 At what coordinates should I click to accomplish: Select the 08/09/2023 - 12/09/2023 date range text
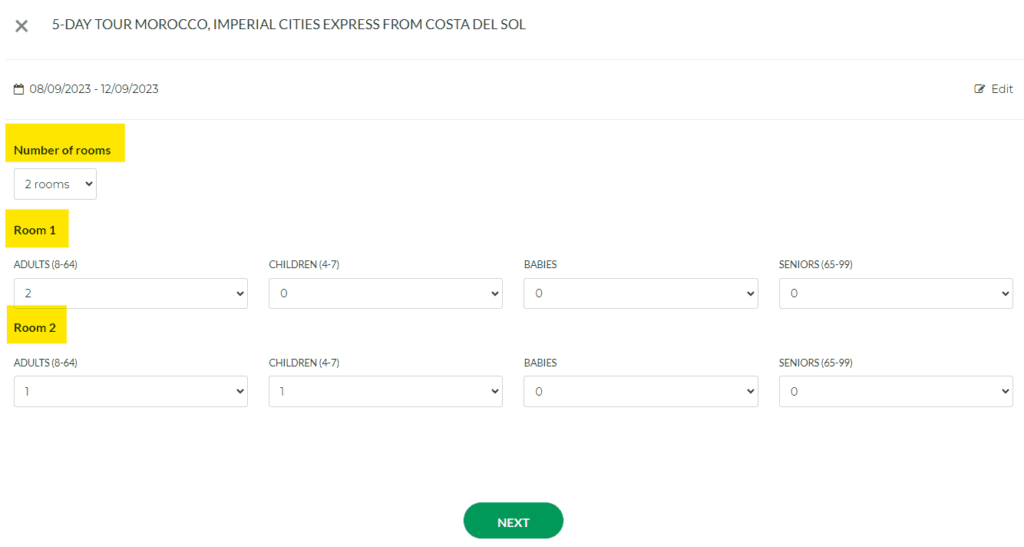click(94, 89)
